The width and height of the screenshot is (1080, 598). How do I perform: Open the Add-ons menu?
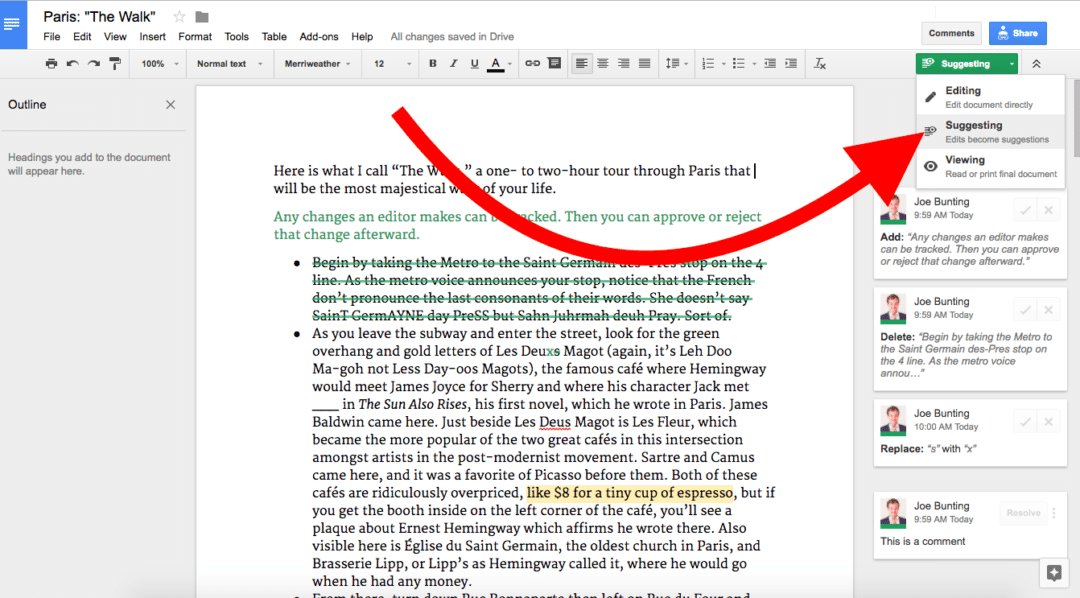[x=319, y=36]
